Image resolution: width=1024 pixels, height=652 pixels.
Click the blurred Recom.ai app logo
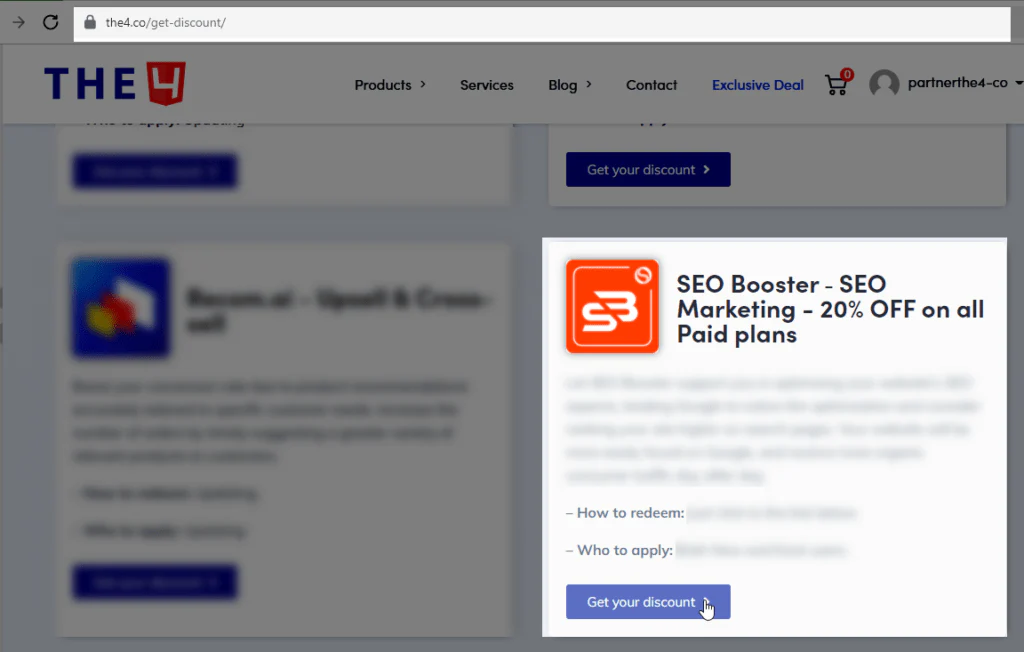(121, 308)
